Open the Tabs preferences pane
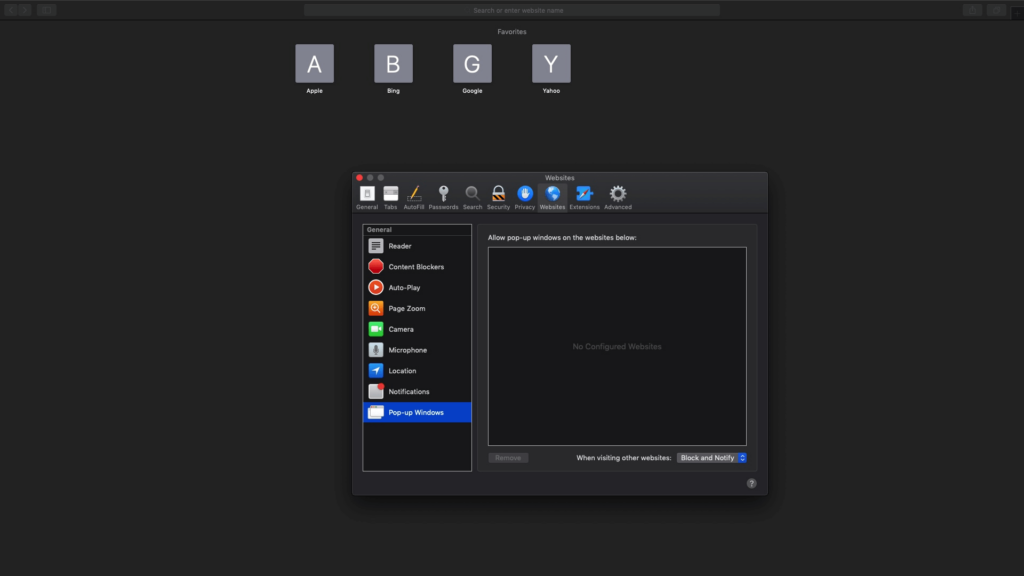The height and width of the screenshot is (576, 1024). click(x=390, y=195)
